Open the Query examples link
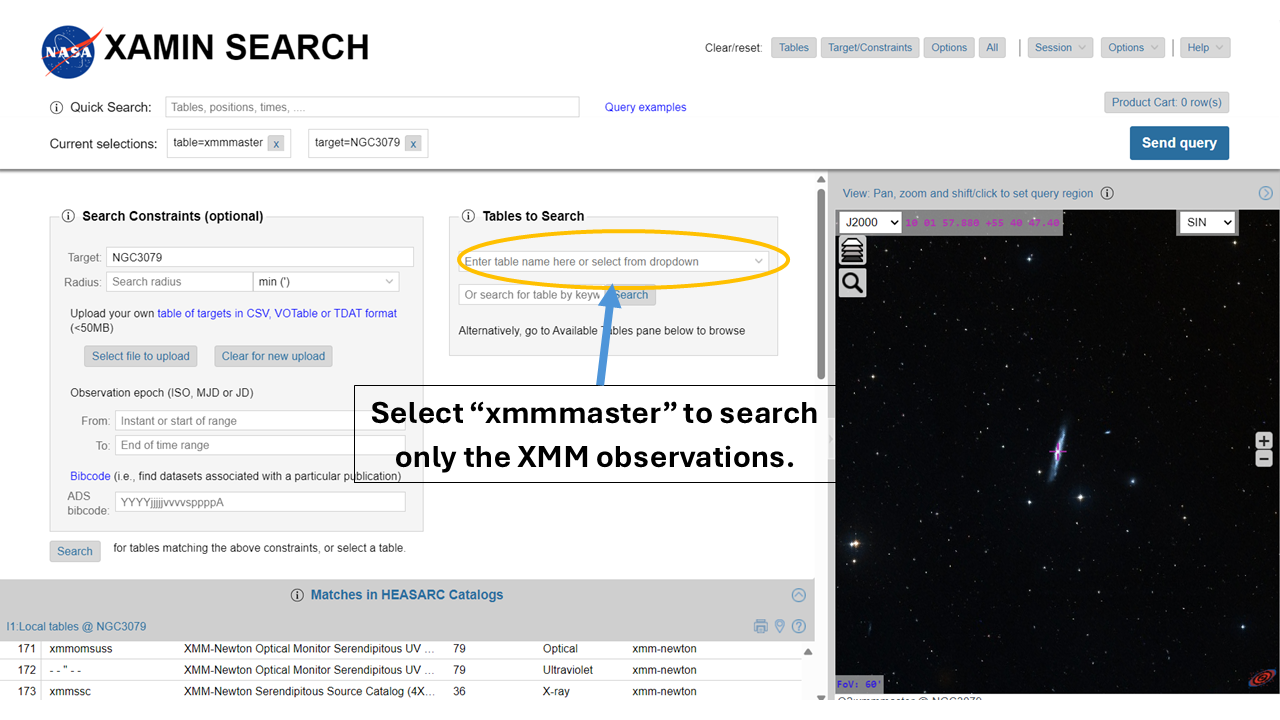This screenshot has height=720, width=1280. [x=645, y=107]
